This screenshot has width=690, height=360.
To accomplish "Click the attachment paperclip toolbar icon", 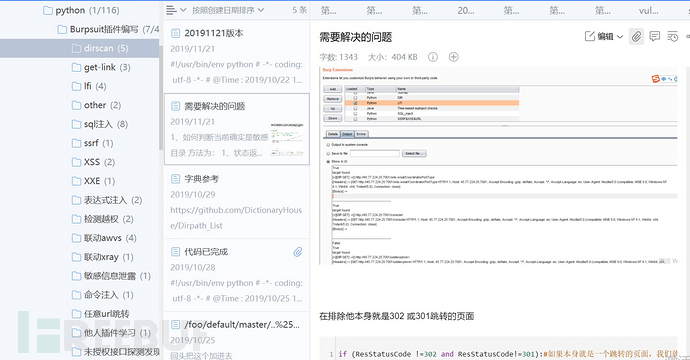I will [x=636, y=37].
